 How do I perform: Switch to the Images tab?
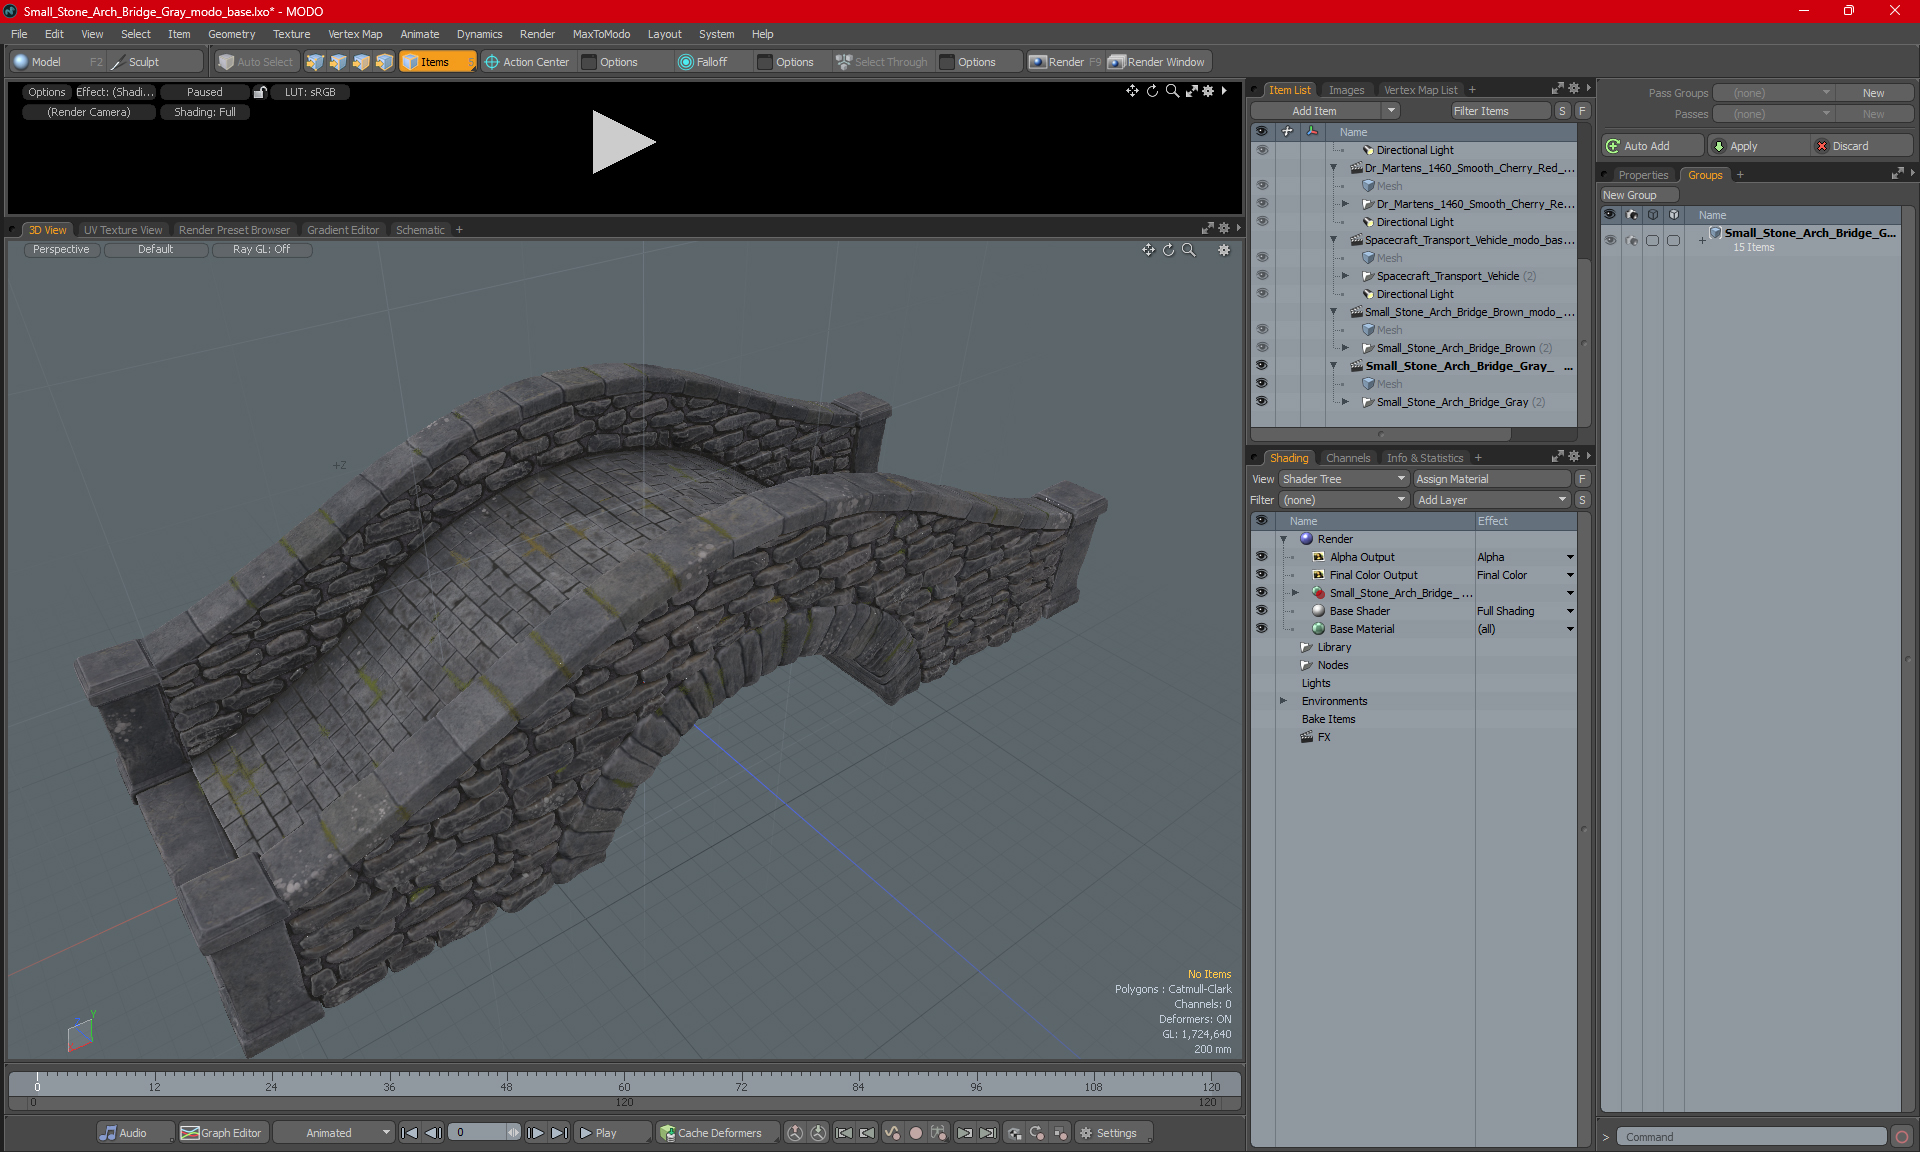pyautogui.click(x=1346, y=90)
